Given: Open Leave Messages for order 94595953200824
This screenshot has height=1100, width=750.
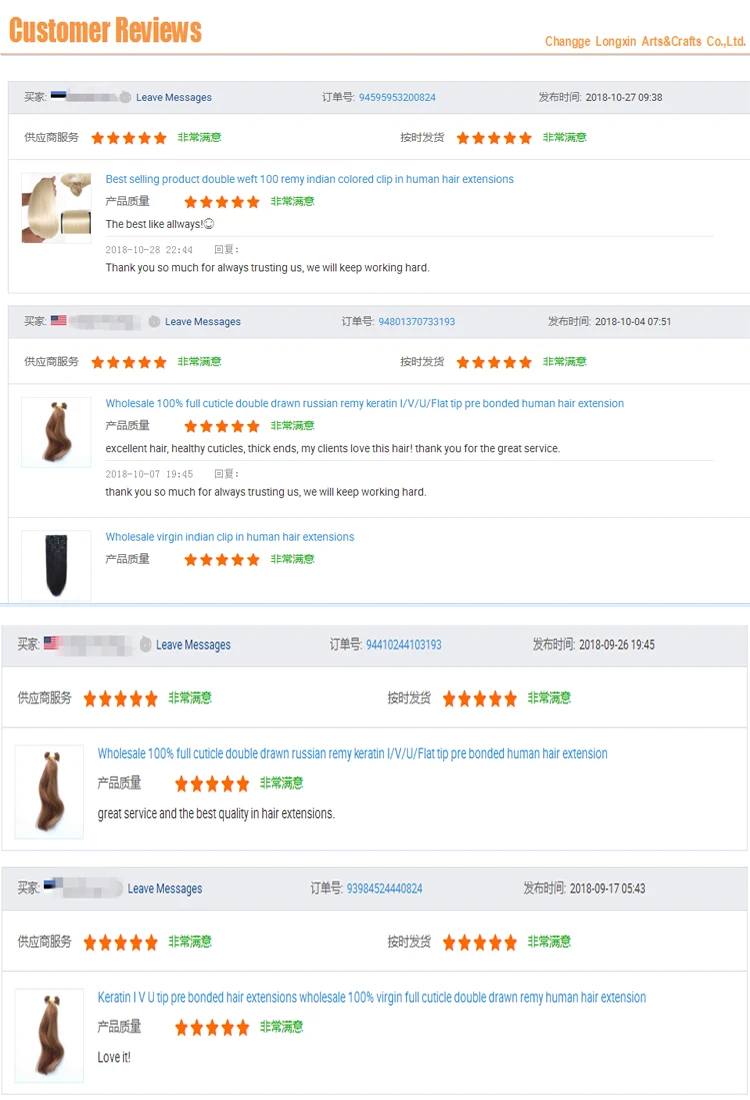Looking at the screenshot, I should coord(173,98).
